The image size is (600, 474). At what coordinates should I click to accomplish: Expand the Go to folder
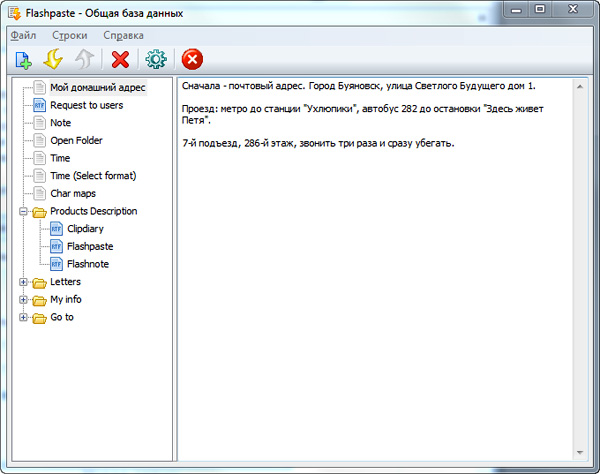tap(24, 318)
